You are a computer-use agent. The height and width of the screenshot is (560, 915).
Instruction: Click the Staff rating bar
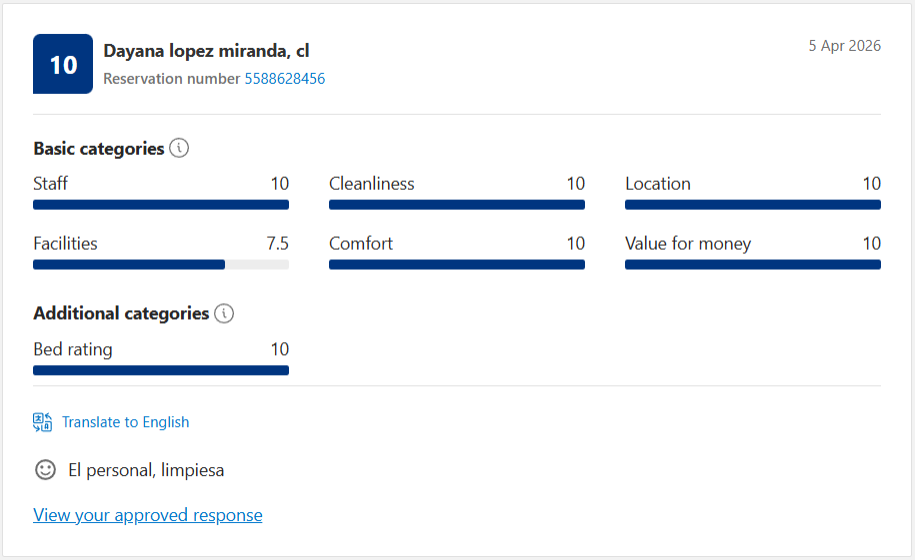(161, 205)
